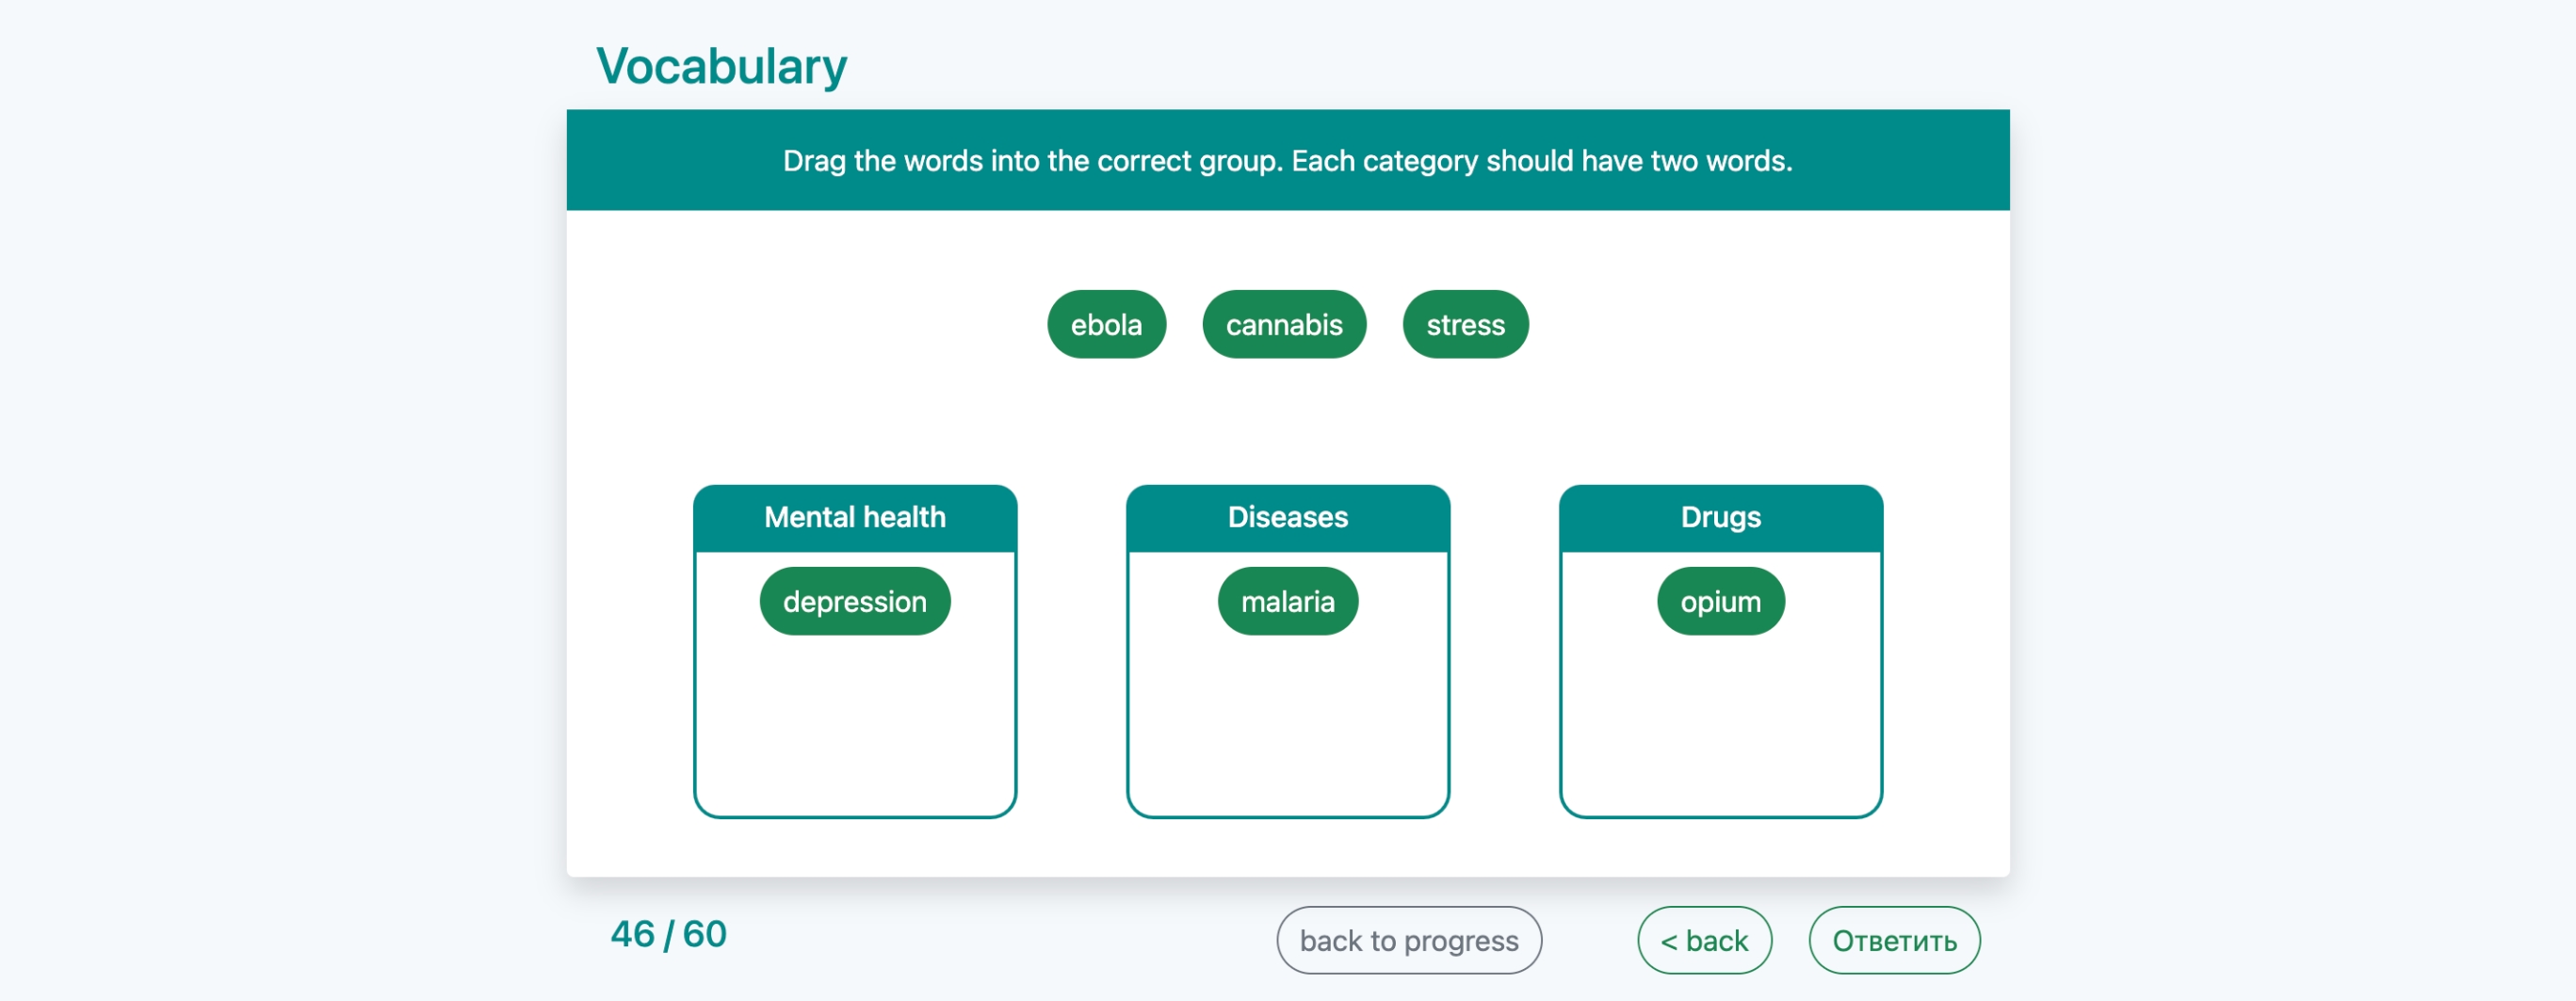Click the Diseases category header
Viewport: 2576px width, 1001px height.
[1287, 517]
